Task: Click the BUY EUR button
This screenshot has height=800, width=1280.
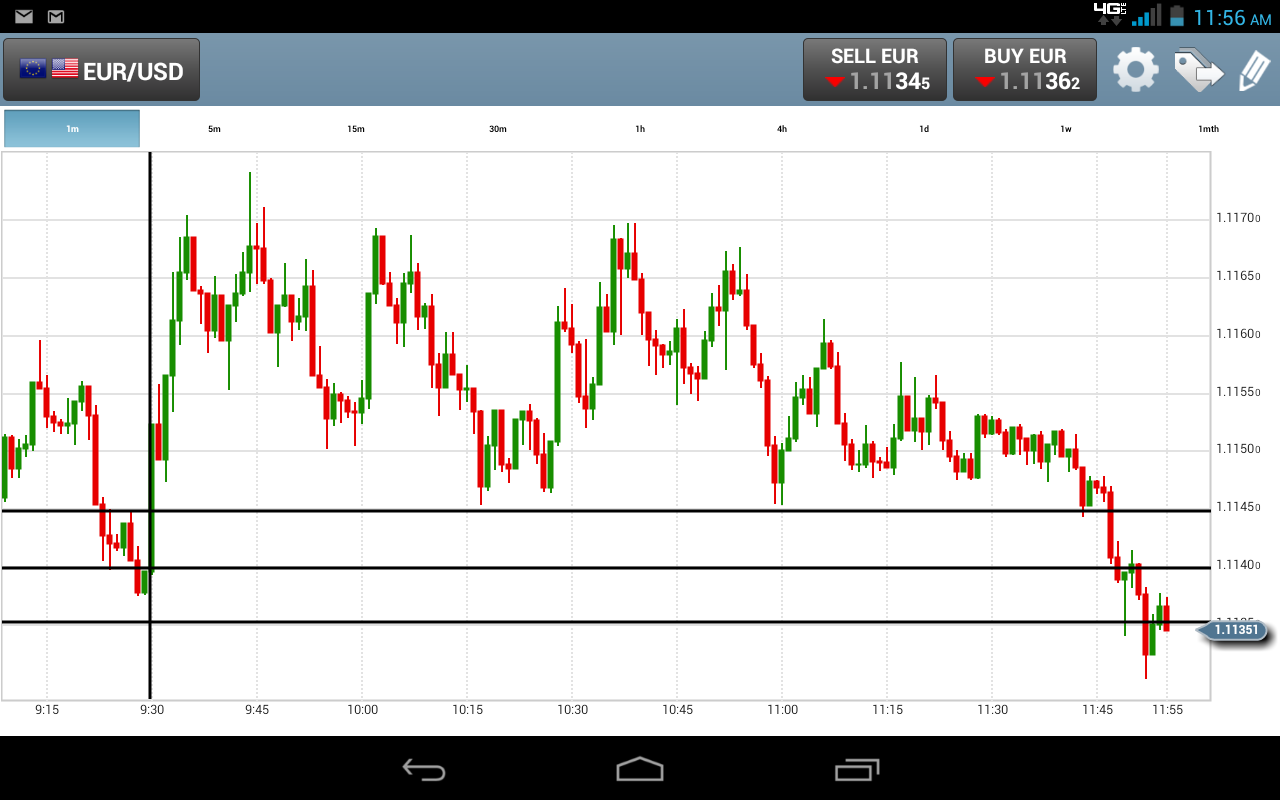Action: click(x=1025, y=70)
